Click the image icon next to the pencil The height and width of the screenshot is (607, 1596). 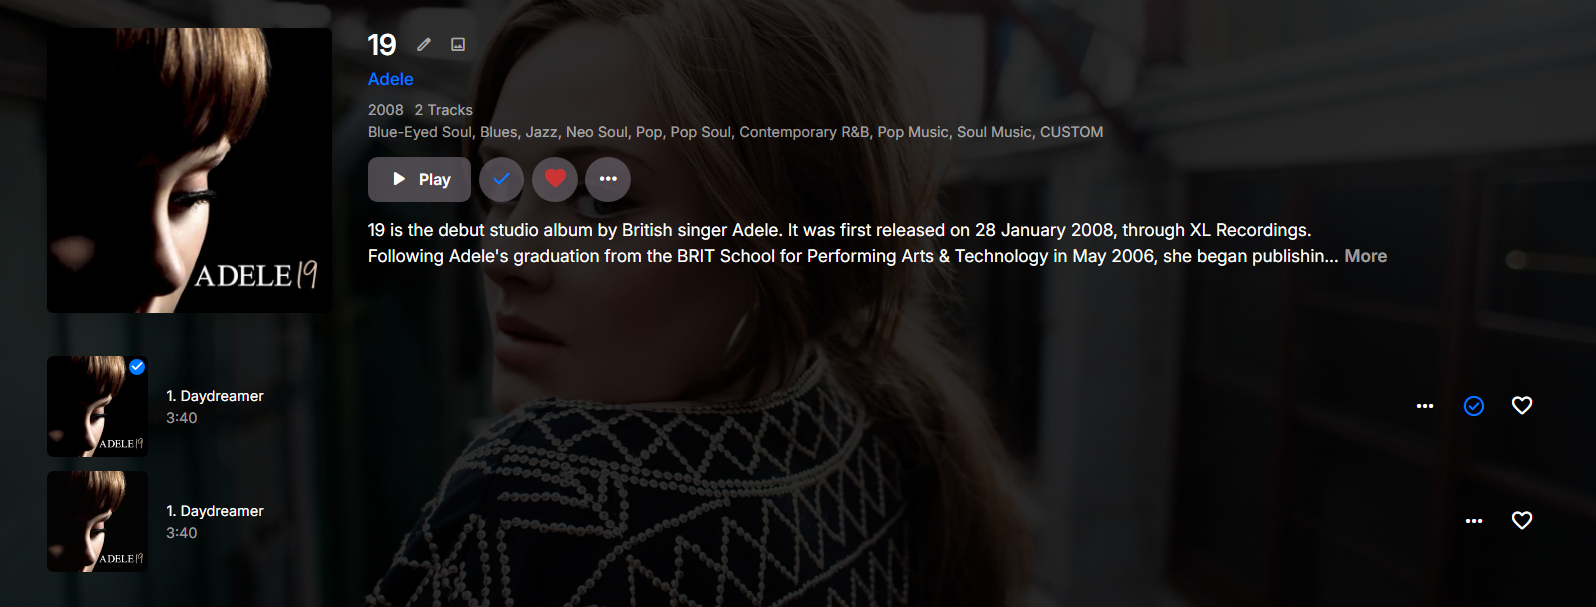pos(458,44)
